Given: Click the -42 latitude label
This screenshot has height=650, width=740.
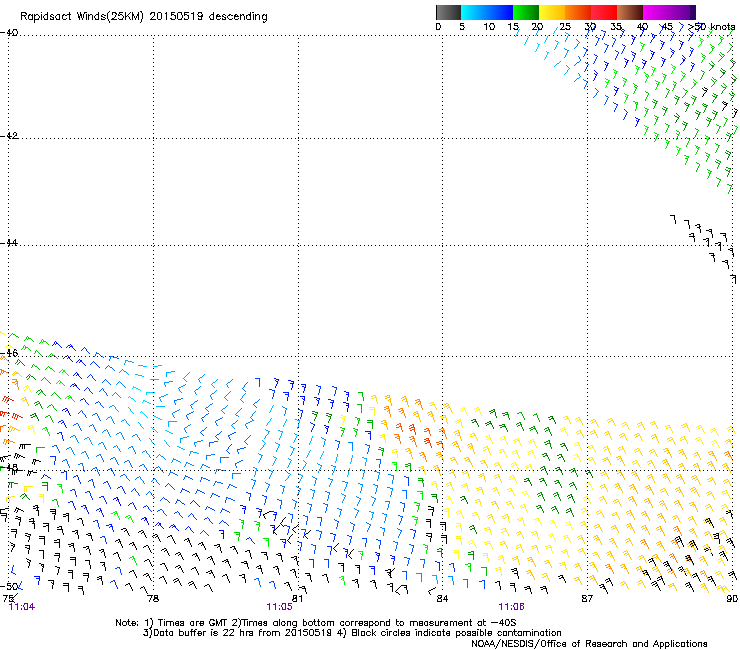Looking at the screenshot, I should [x=9, y=136].
